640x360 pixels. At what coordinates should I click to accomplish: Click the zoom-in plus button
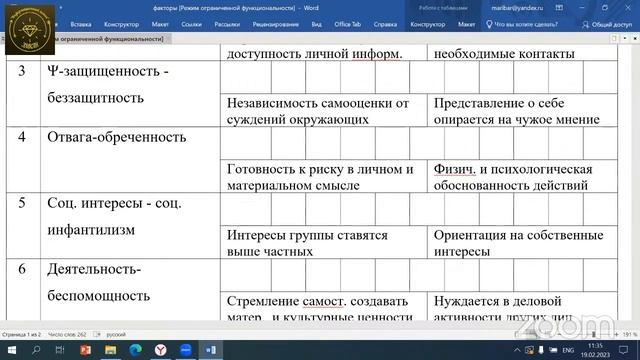click(x=616, y=335)
